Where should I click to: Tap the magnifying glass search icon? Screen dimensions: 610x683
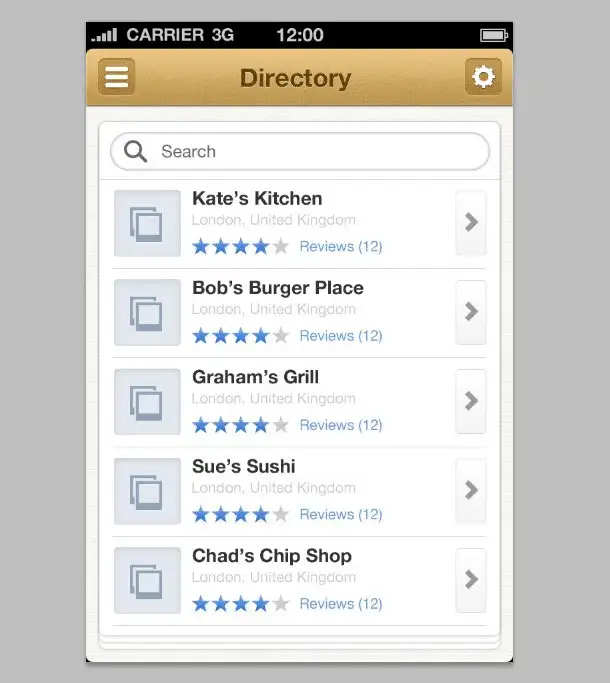click(x=135, y=152)
